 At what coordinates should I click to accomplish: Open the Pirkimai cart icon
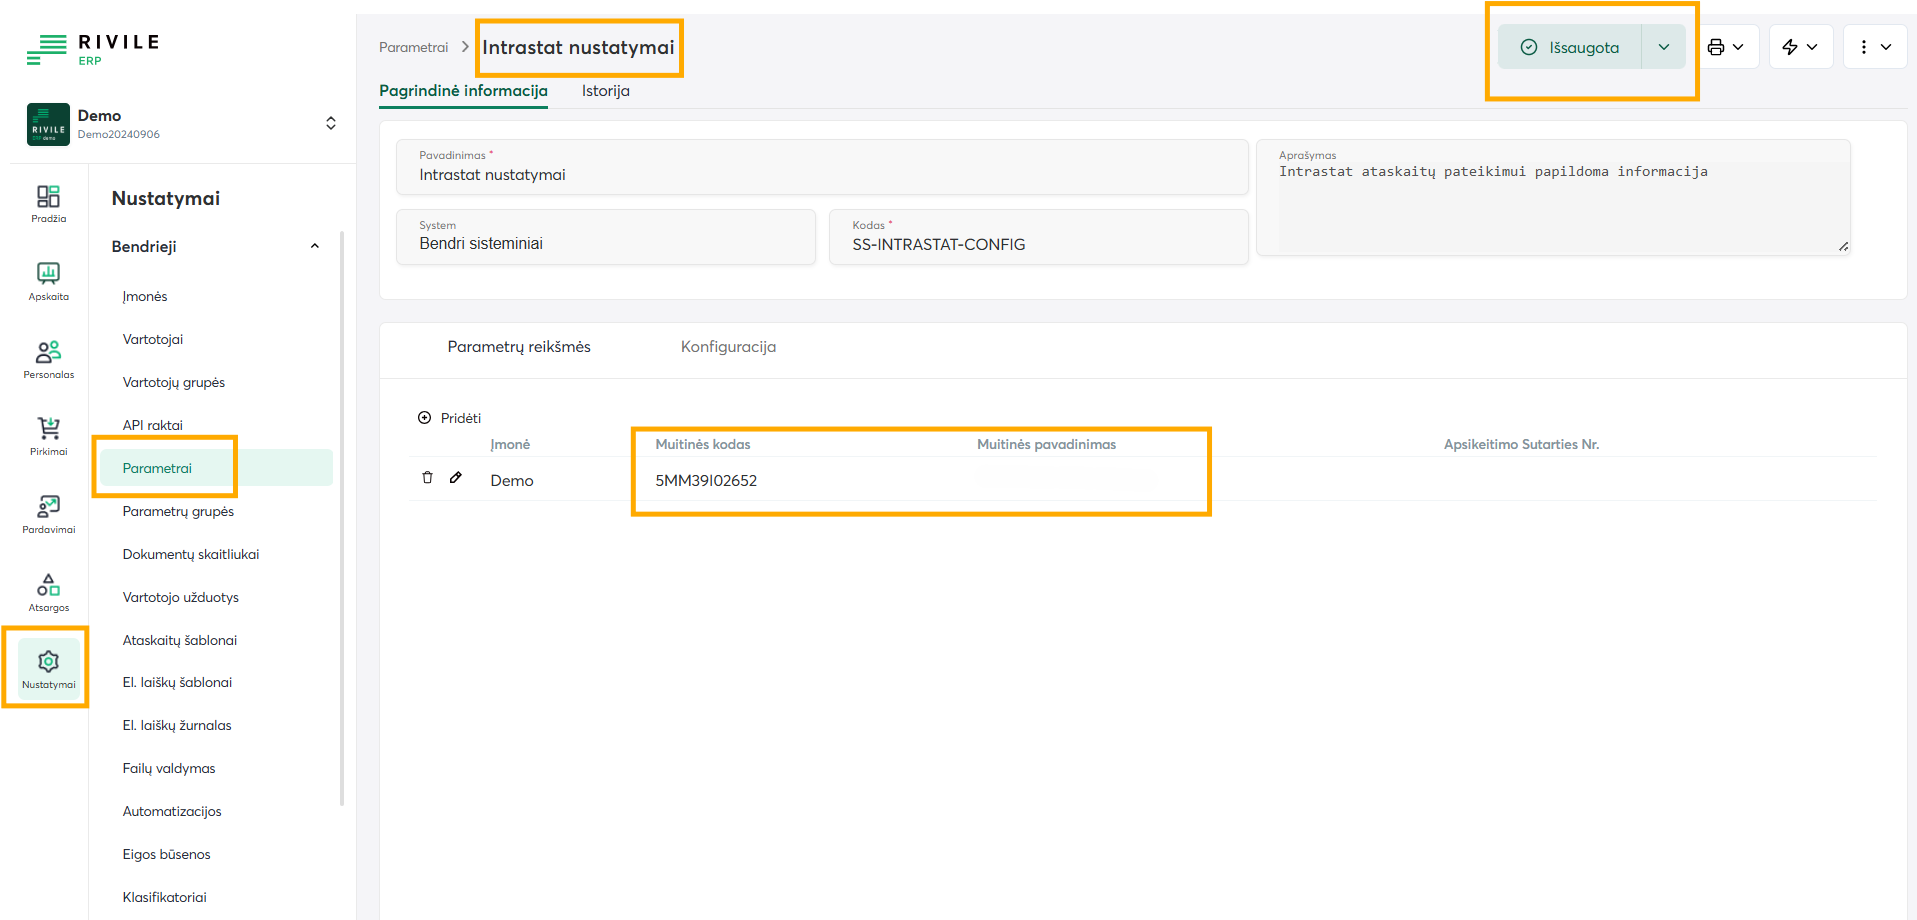click(48, 436)
